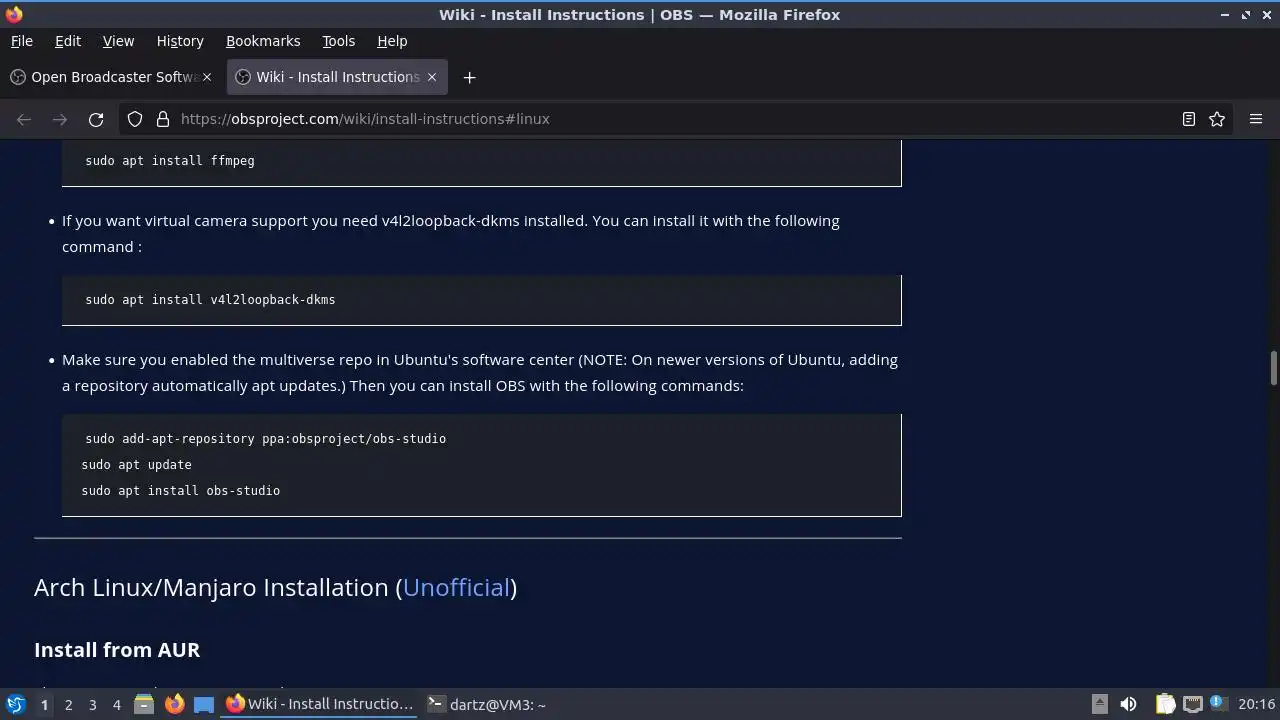This screenshot has height=720, width=1280.
Task: View site info via the padlock icon
Action: [x=163, y=119]
